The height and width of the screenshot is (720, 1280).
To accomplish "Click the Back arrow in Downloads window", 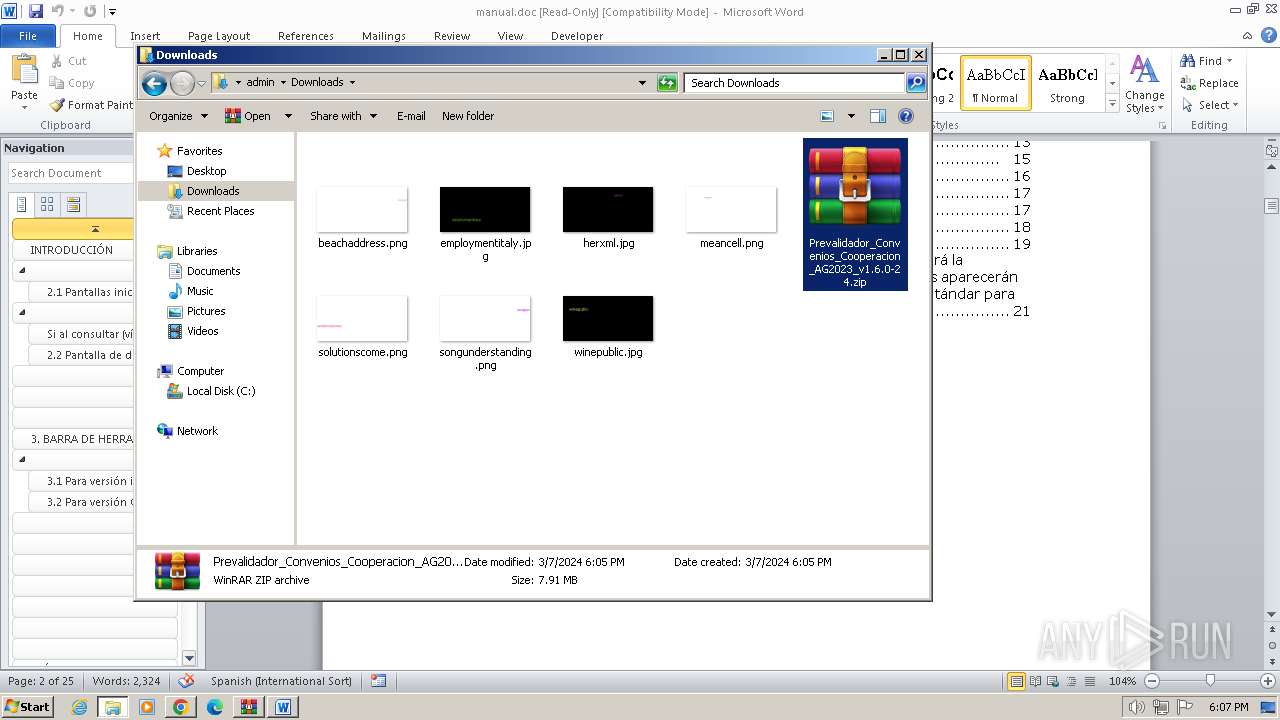I will tap(154, 83).
